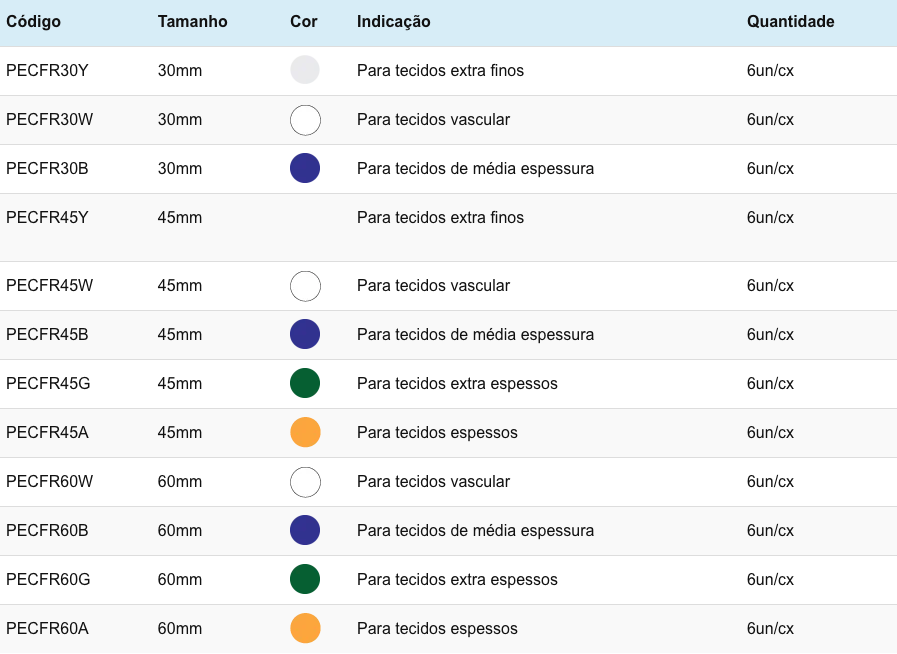Viewport: 897px width, 654px height.
Task: Click the PECFR60A product code
Action: [x=47, y=629]
